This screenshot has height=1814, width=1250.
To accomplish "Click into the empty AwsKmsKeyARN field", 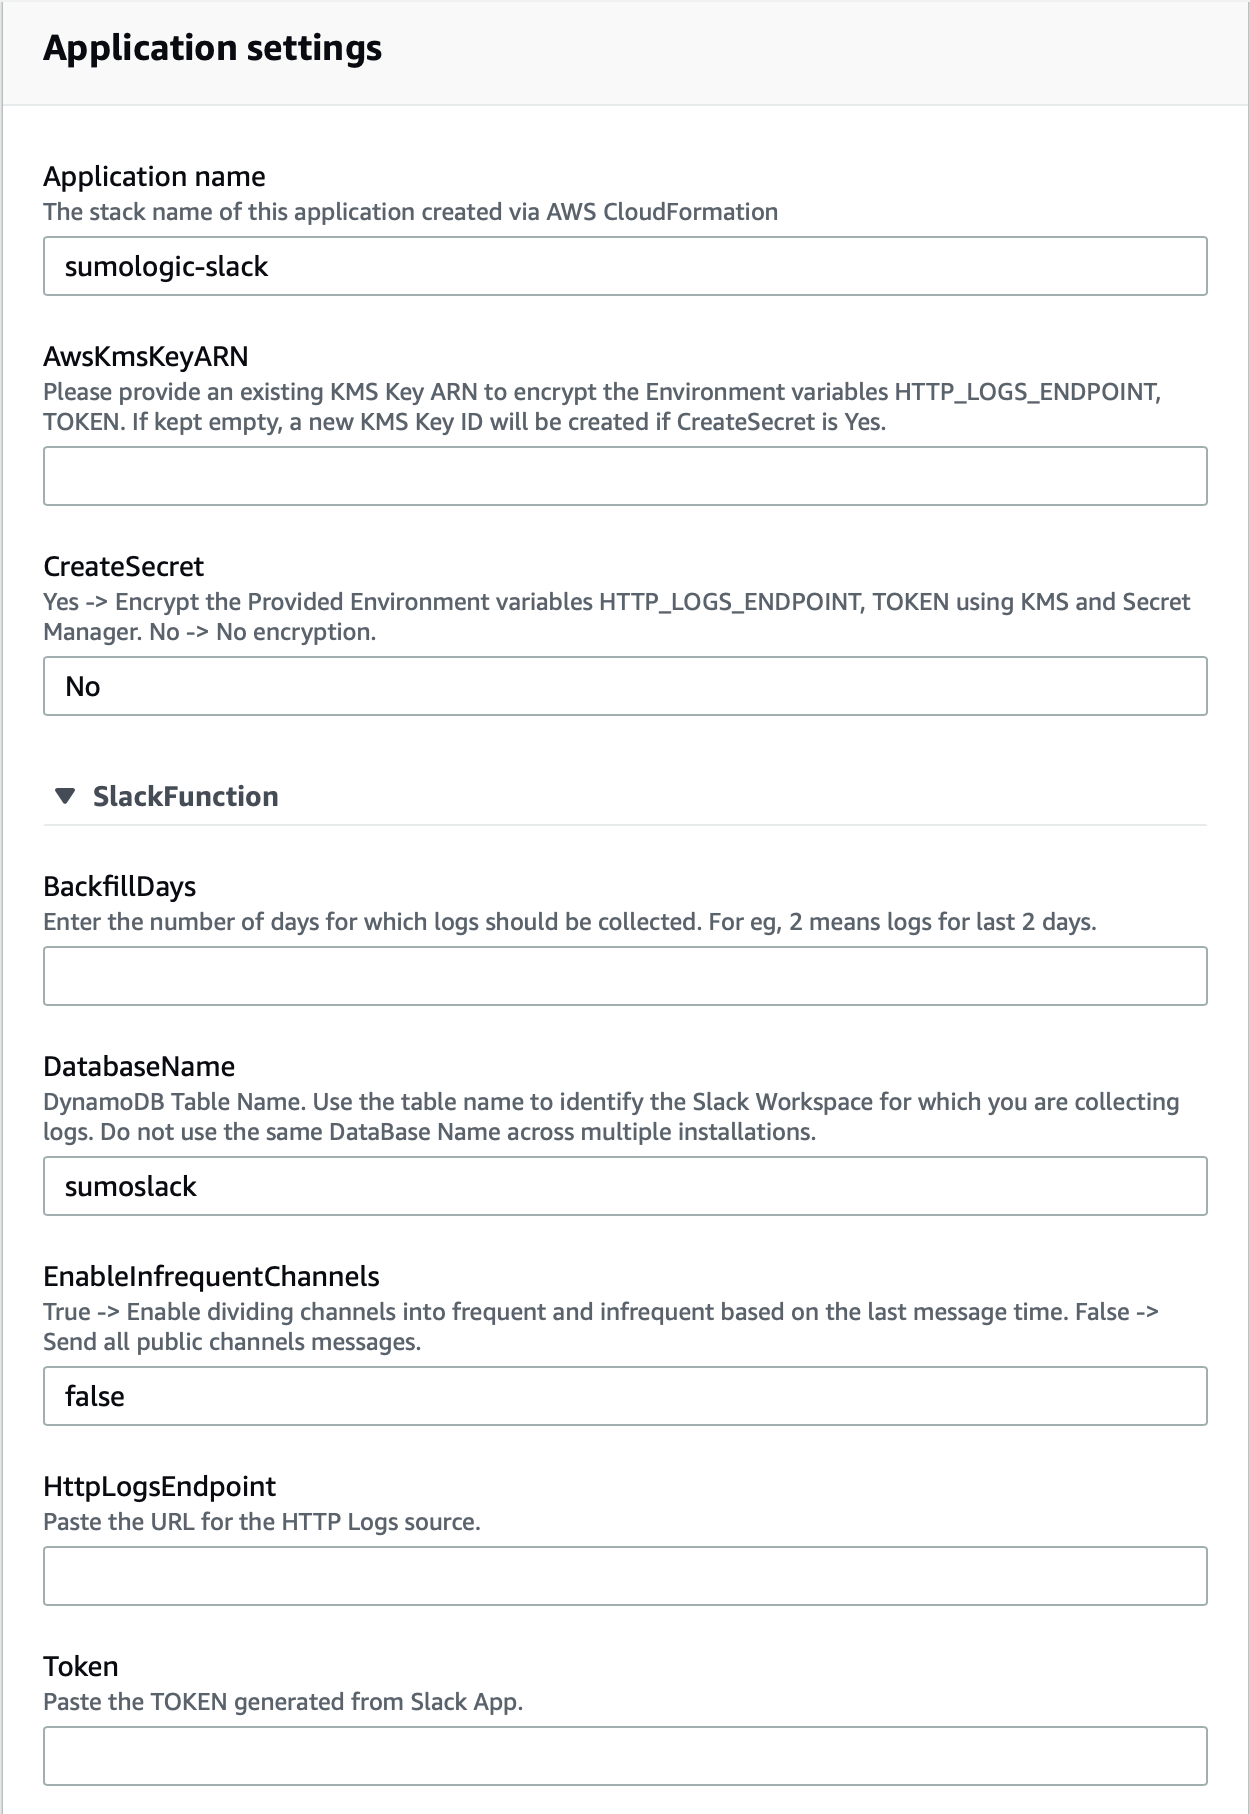I will point(625,476).
